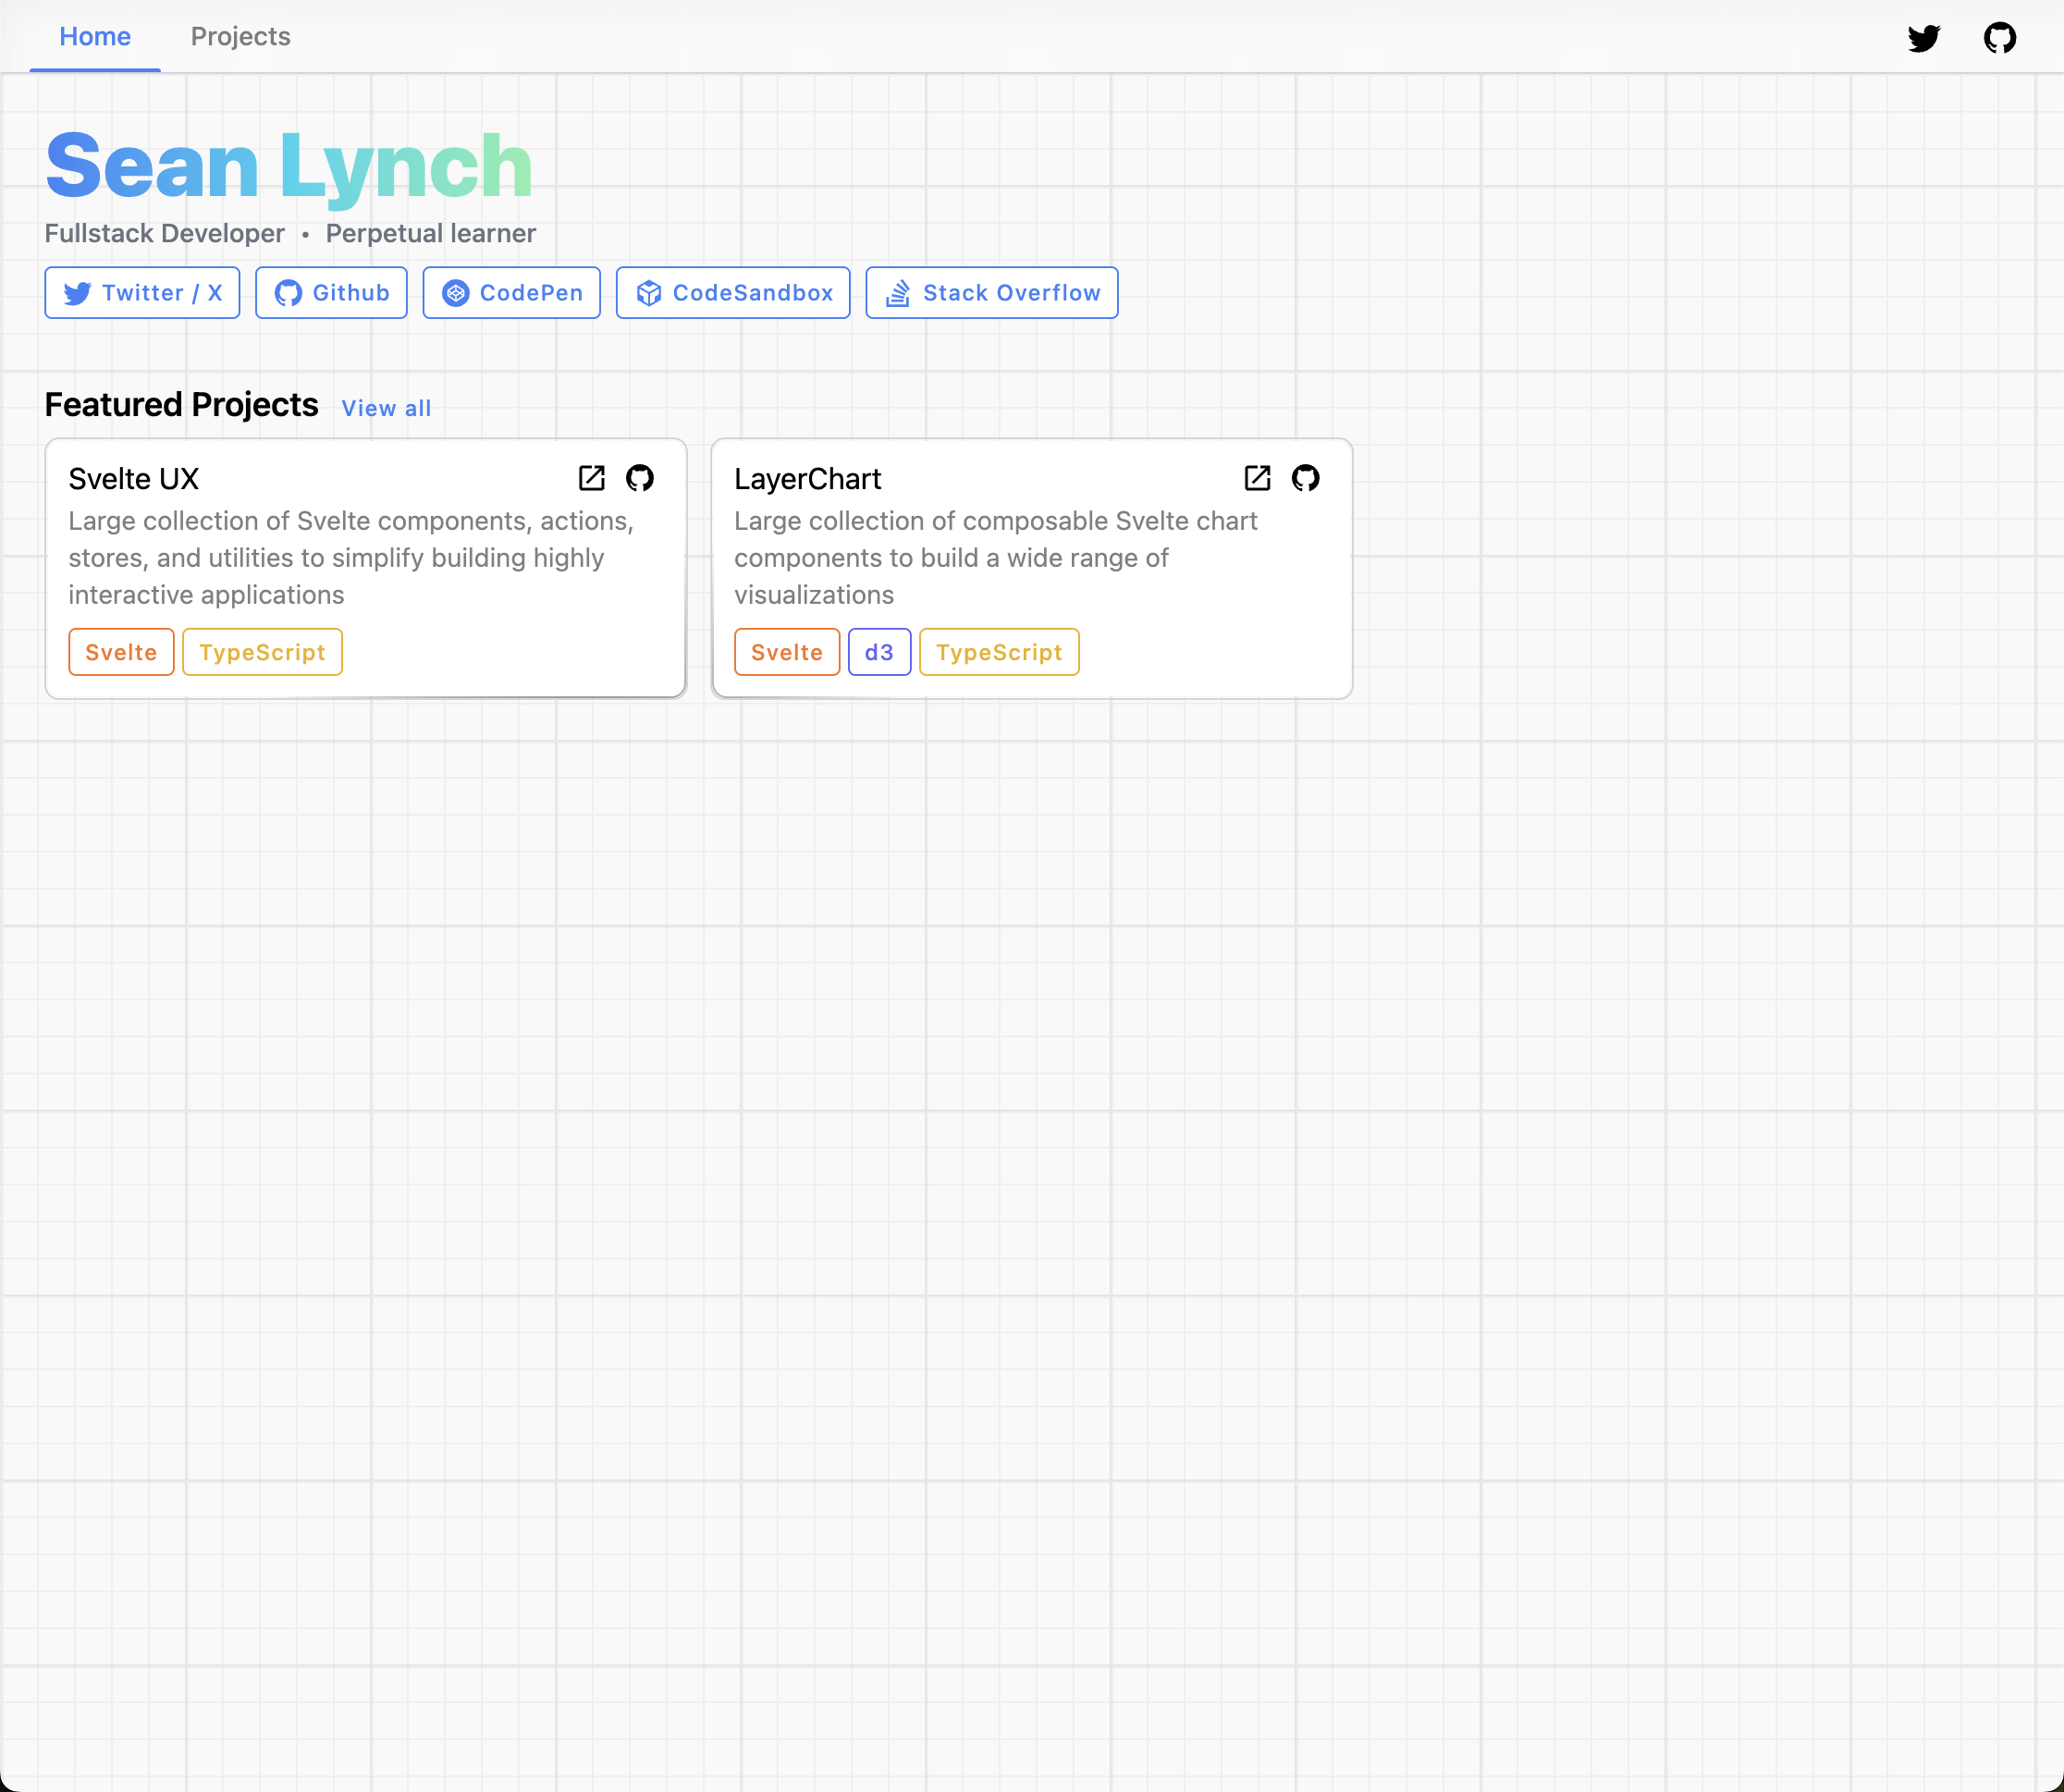Click the cube icon in the CodeSandbox button
The image size is (2064, 1792).
pos(650,292)
